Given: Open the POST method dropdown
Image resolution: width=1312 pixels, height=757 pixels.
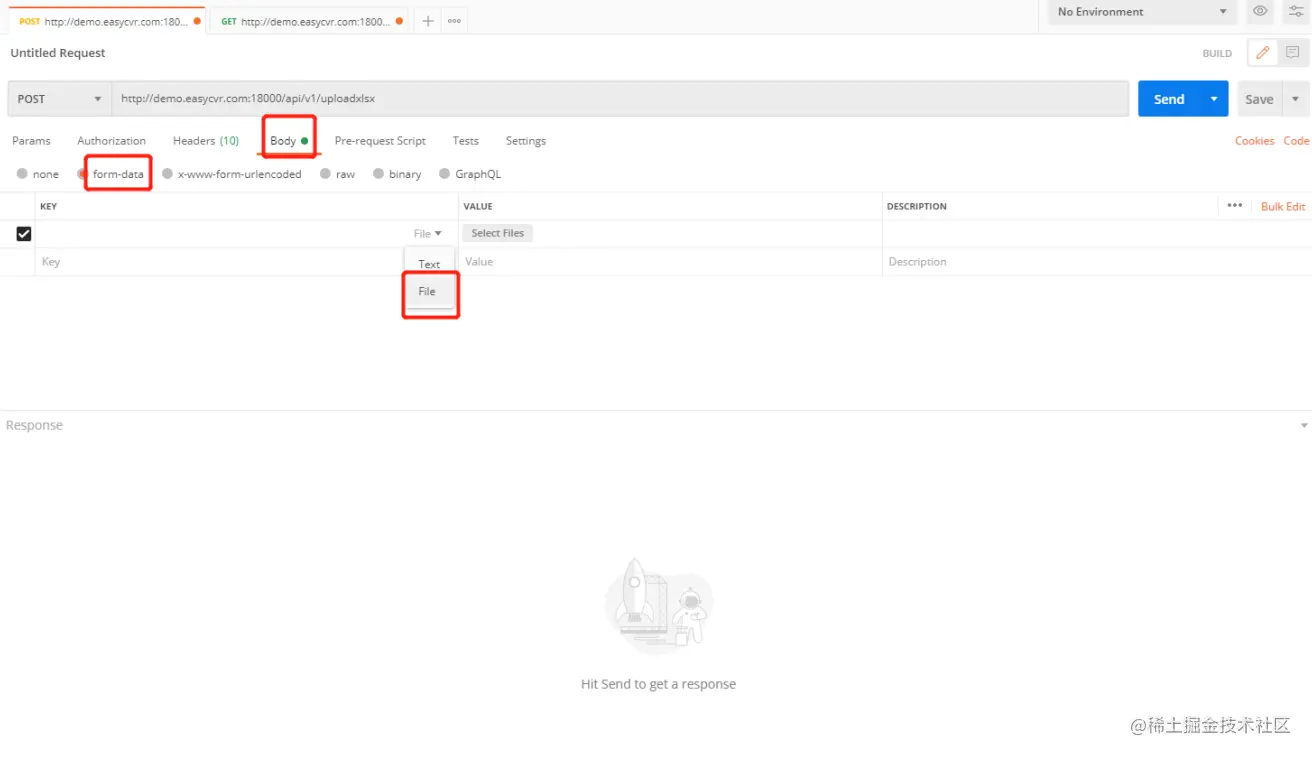Looking at the screenshot, I should click(x=58, y=99).
